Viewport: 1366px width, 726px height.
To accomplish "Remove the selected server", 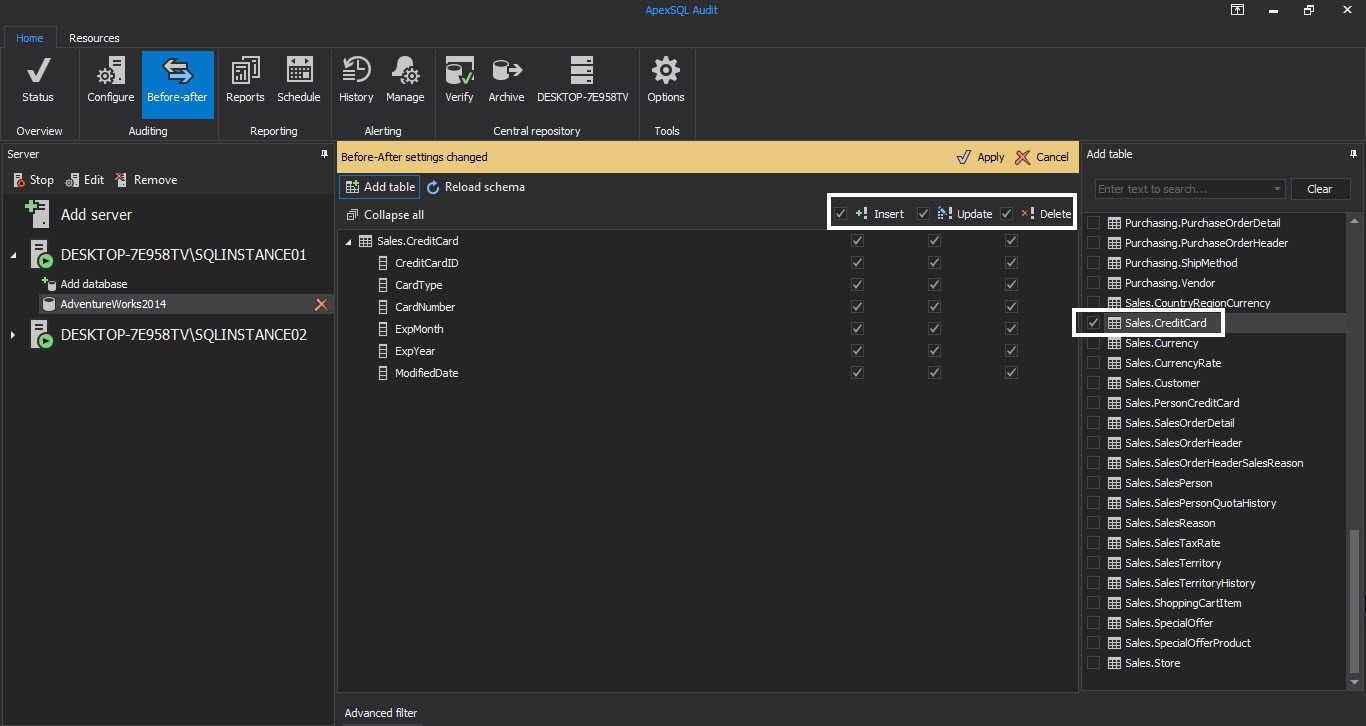I will [x=146, y=180].
